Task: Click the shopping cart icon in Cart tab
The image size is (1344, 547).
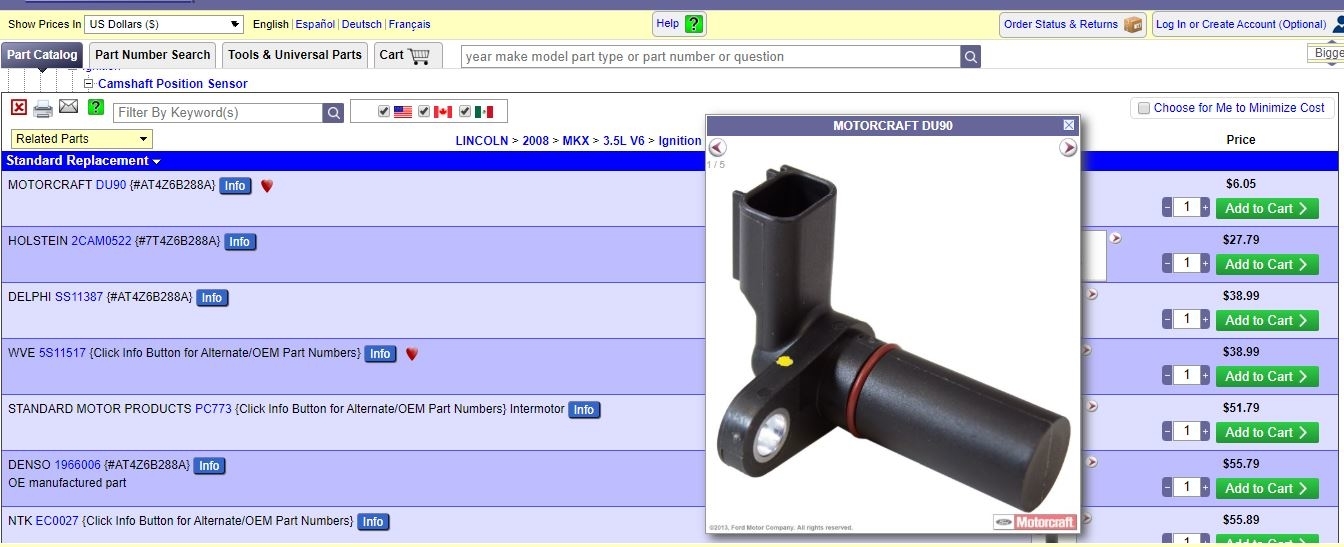Action: (x=418, y=56)
